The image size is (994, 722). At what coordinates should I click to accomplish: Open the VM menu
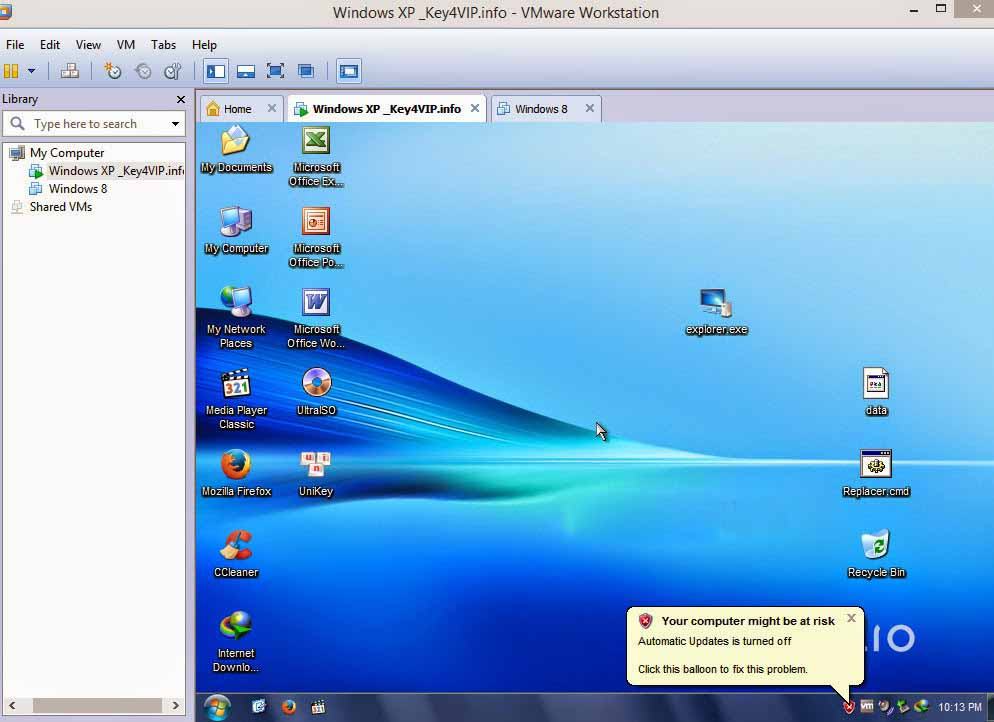[125, 45]
